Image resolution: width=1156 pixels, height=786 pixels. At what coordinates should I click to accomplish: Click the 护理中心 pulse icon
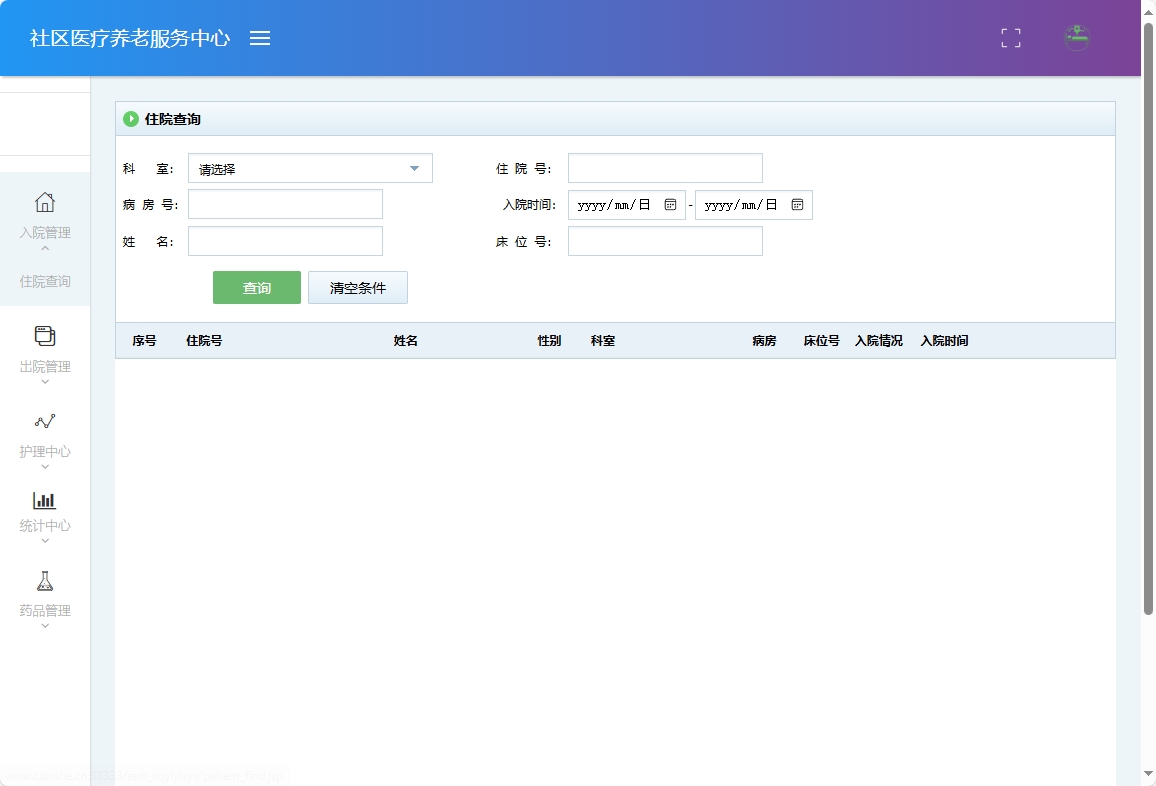click(45, 421)
